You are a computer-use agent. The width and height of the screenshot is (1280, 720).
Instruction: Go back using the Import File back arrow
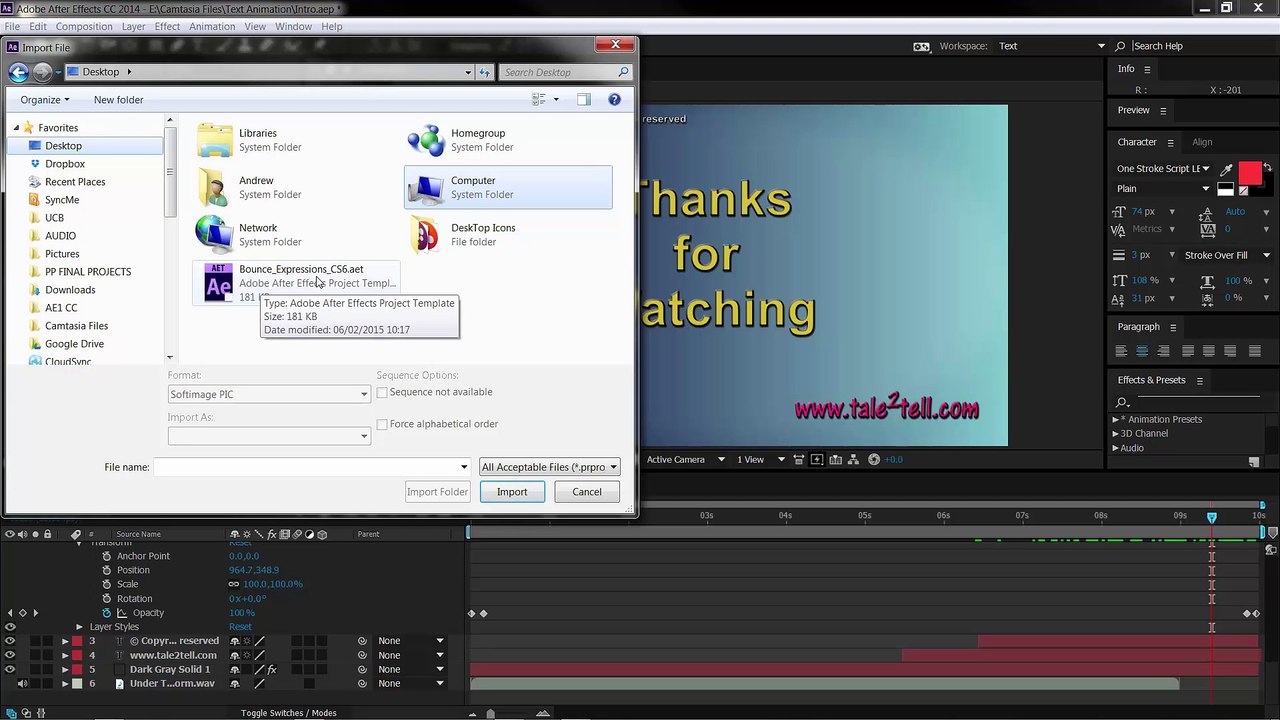[18, 72]
